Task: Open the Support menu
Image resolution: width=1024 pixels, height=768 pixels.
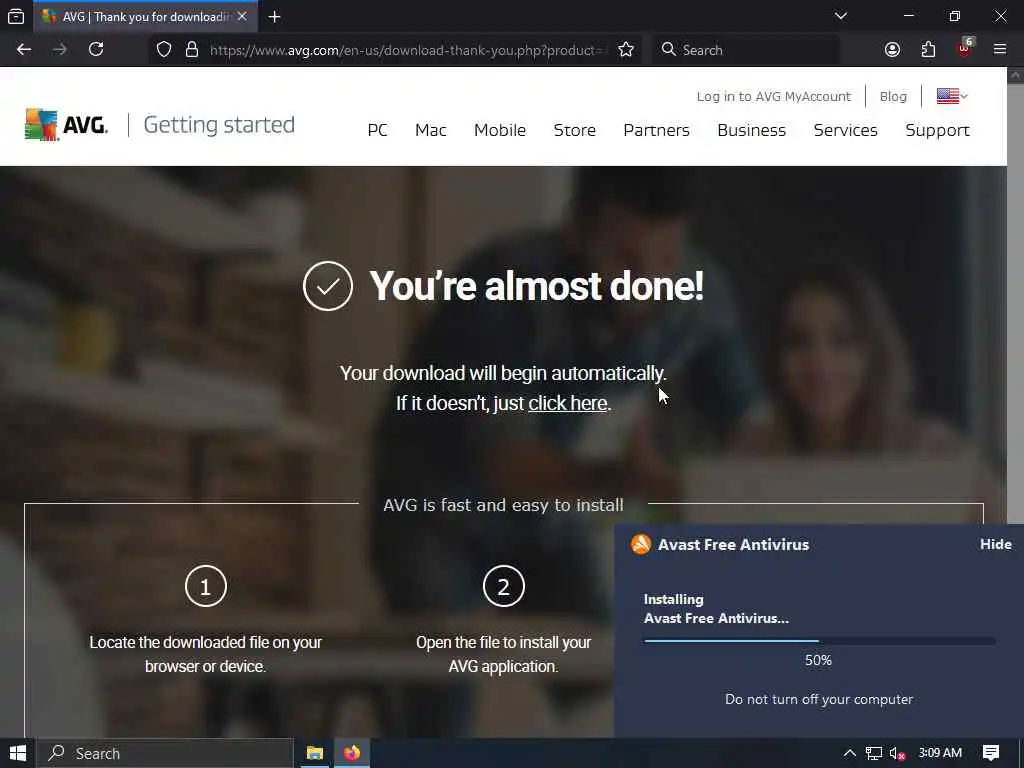Action: [937, 131]
